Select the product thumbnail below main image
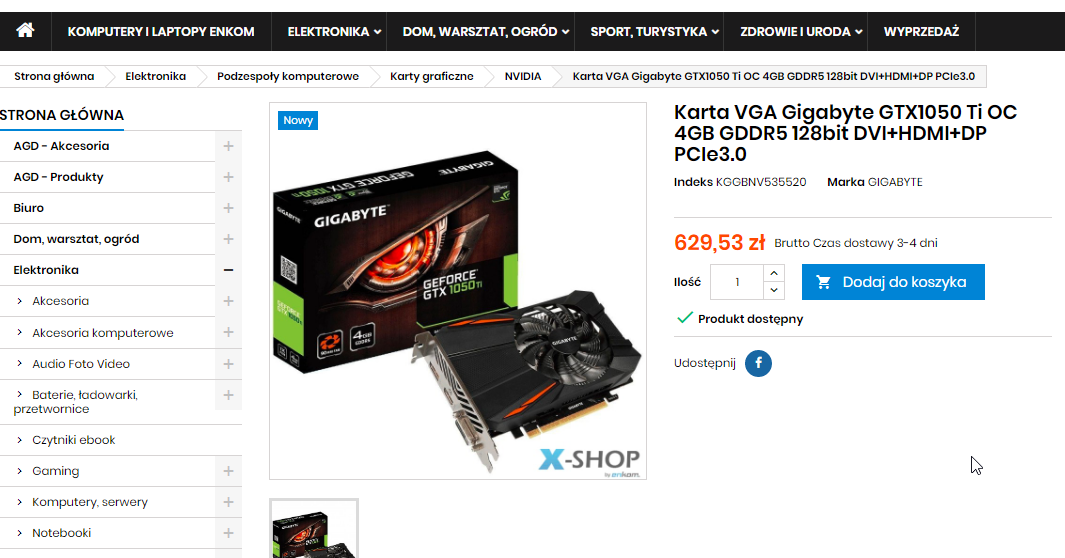 [314, 529]
